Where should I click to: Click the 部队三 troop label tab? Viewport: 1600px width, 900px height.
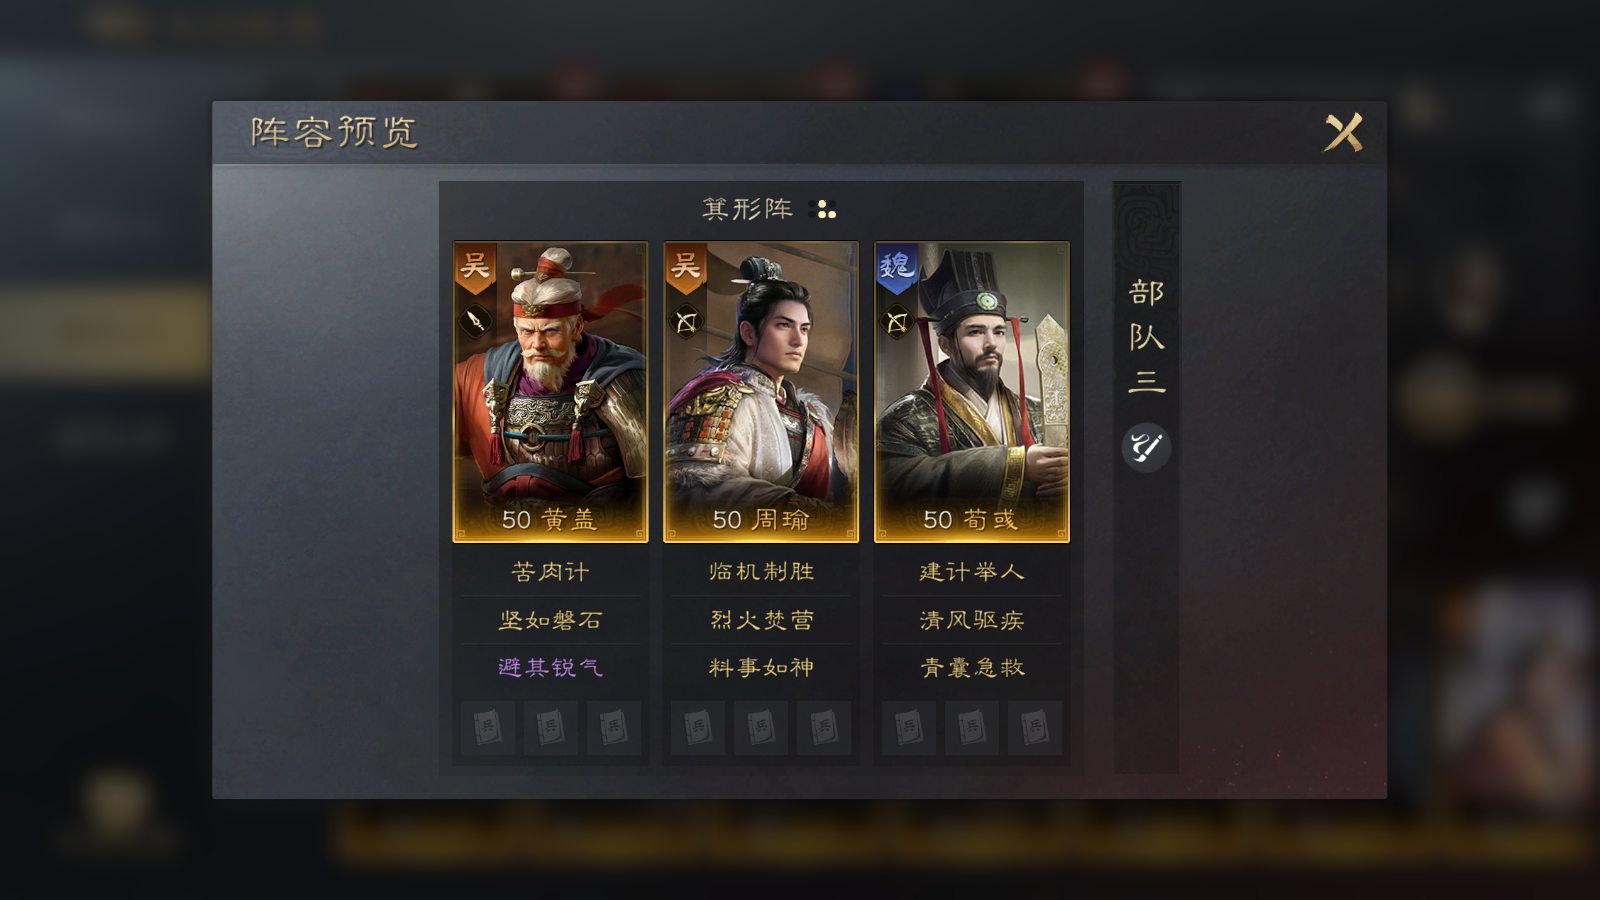coord(1146,337)
